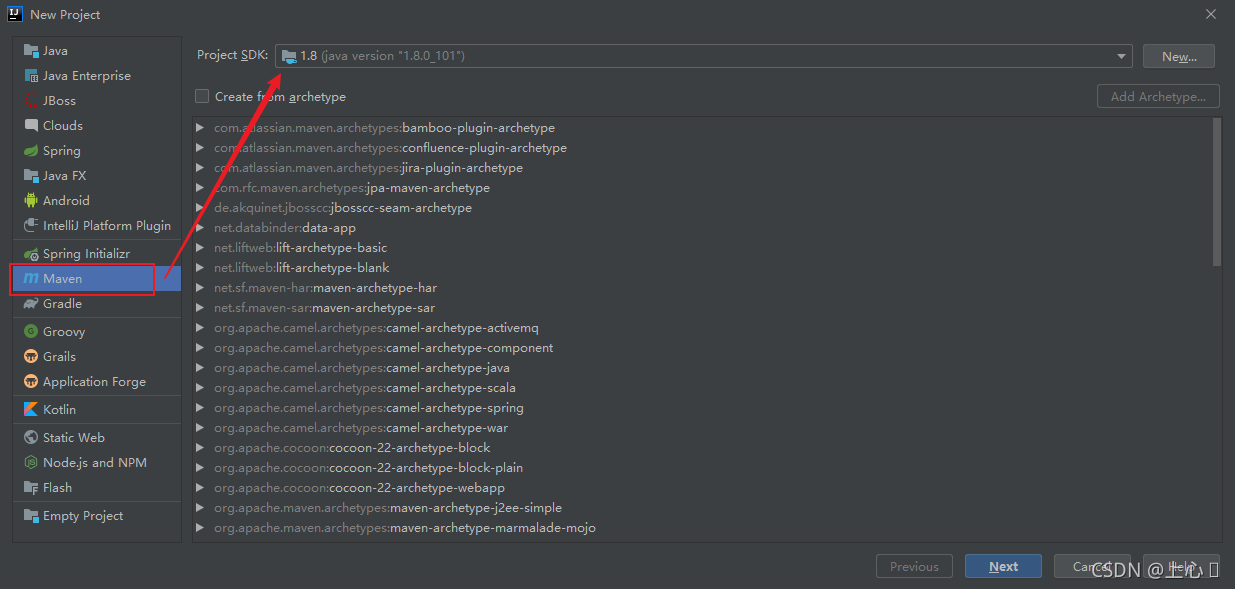Image resolution: width=1235 pixels, height=589 pixels.
Task: Open the Project SDK dropdown arrow
Action: [1121, 56]
